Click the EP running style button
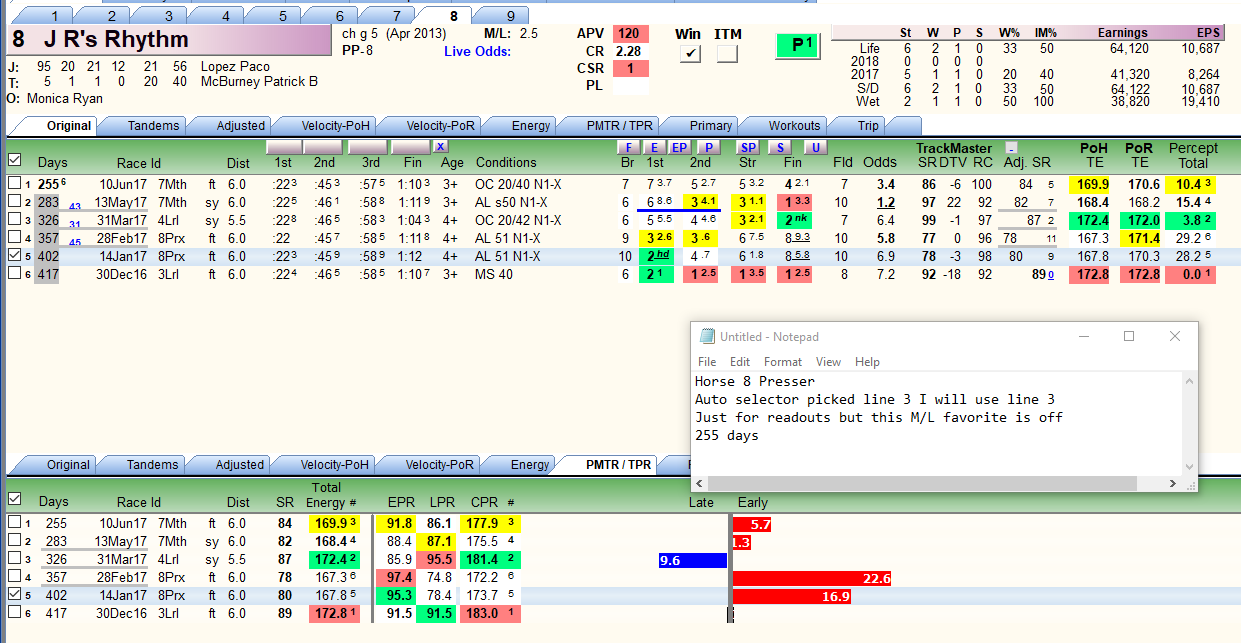This screenshot has height=643, width=1241. 679,147
